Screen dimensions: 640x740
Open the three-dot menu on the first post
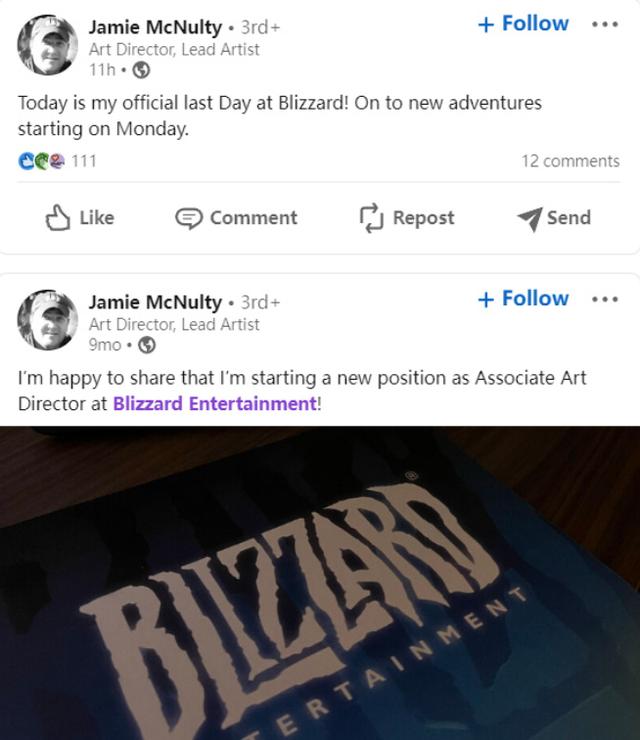click(x=605, y=24)
